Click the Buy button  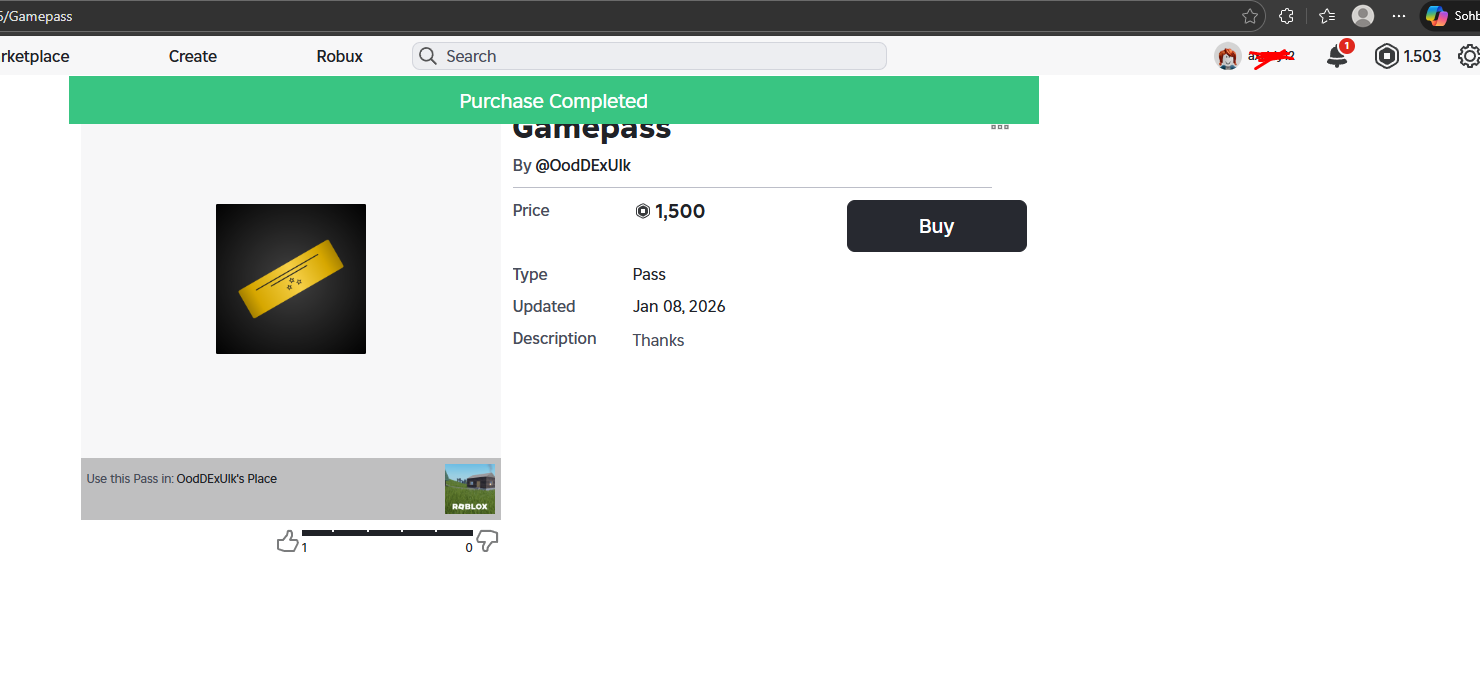(x=937, y=226)
